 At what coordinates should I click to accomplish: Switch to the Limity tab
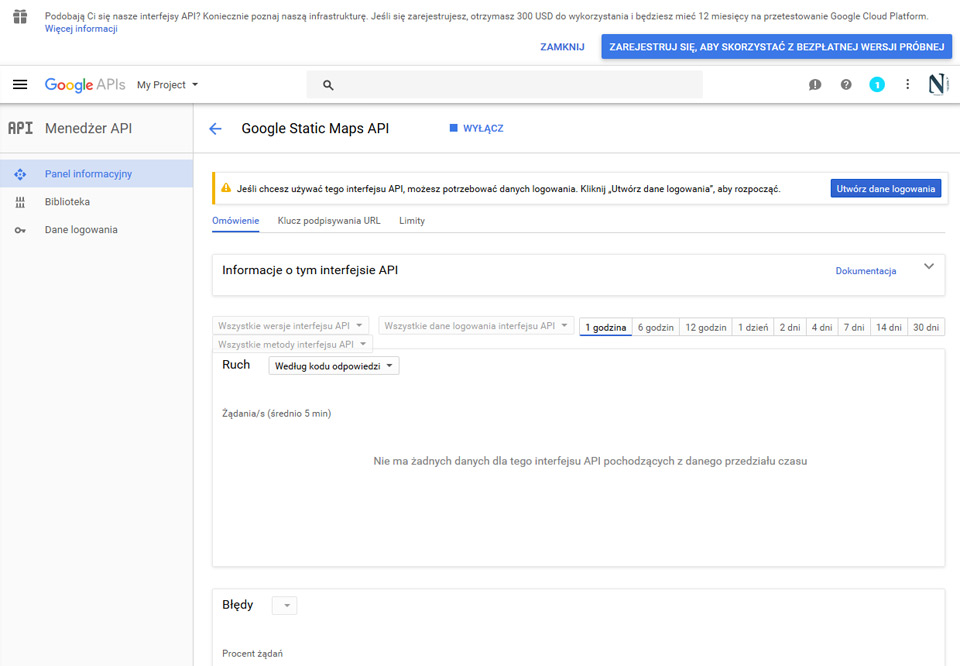coord(412,221)
